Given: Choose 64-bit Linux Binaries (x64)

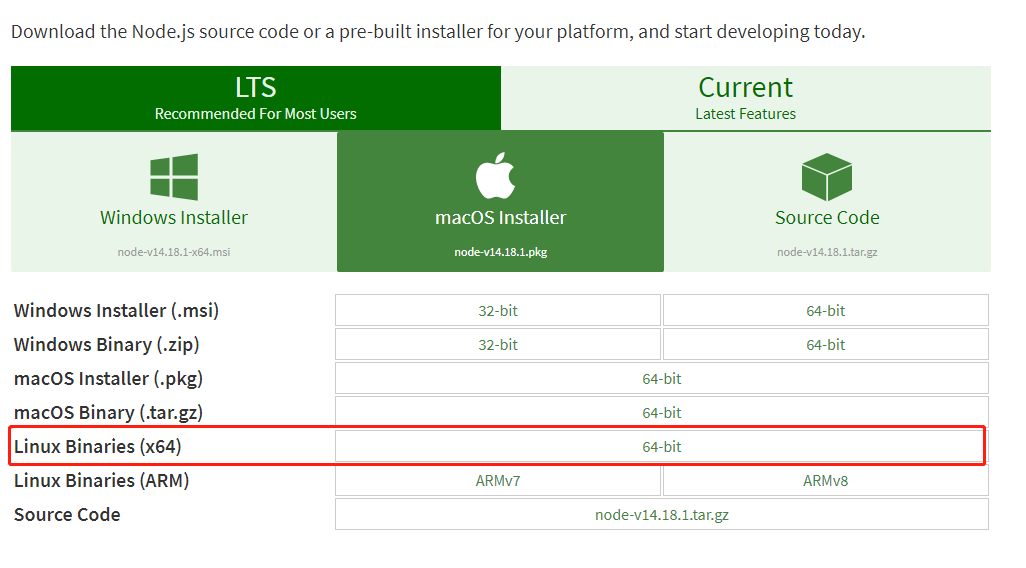Looking at the screenshot, I should coord(662,446).
